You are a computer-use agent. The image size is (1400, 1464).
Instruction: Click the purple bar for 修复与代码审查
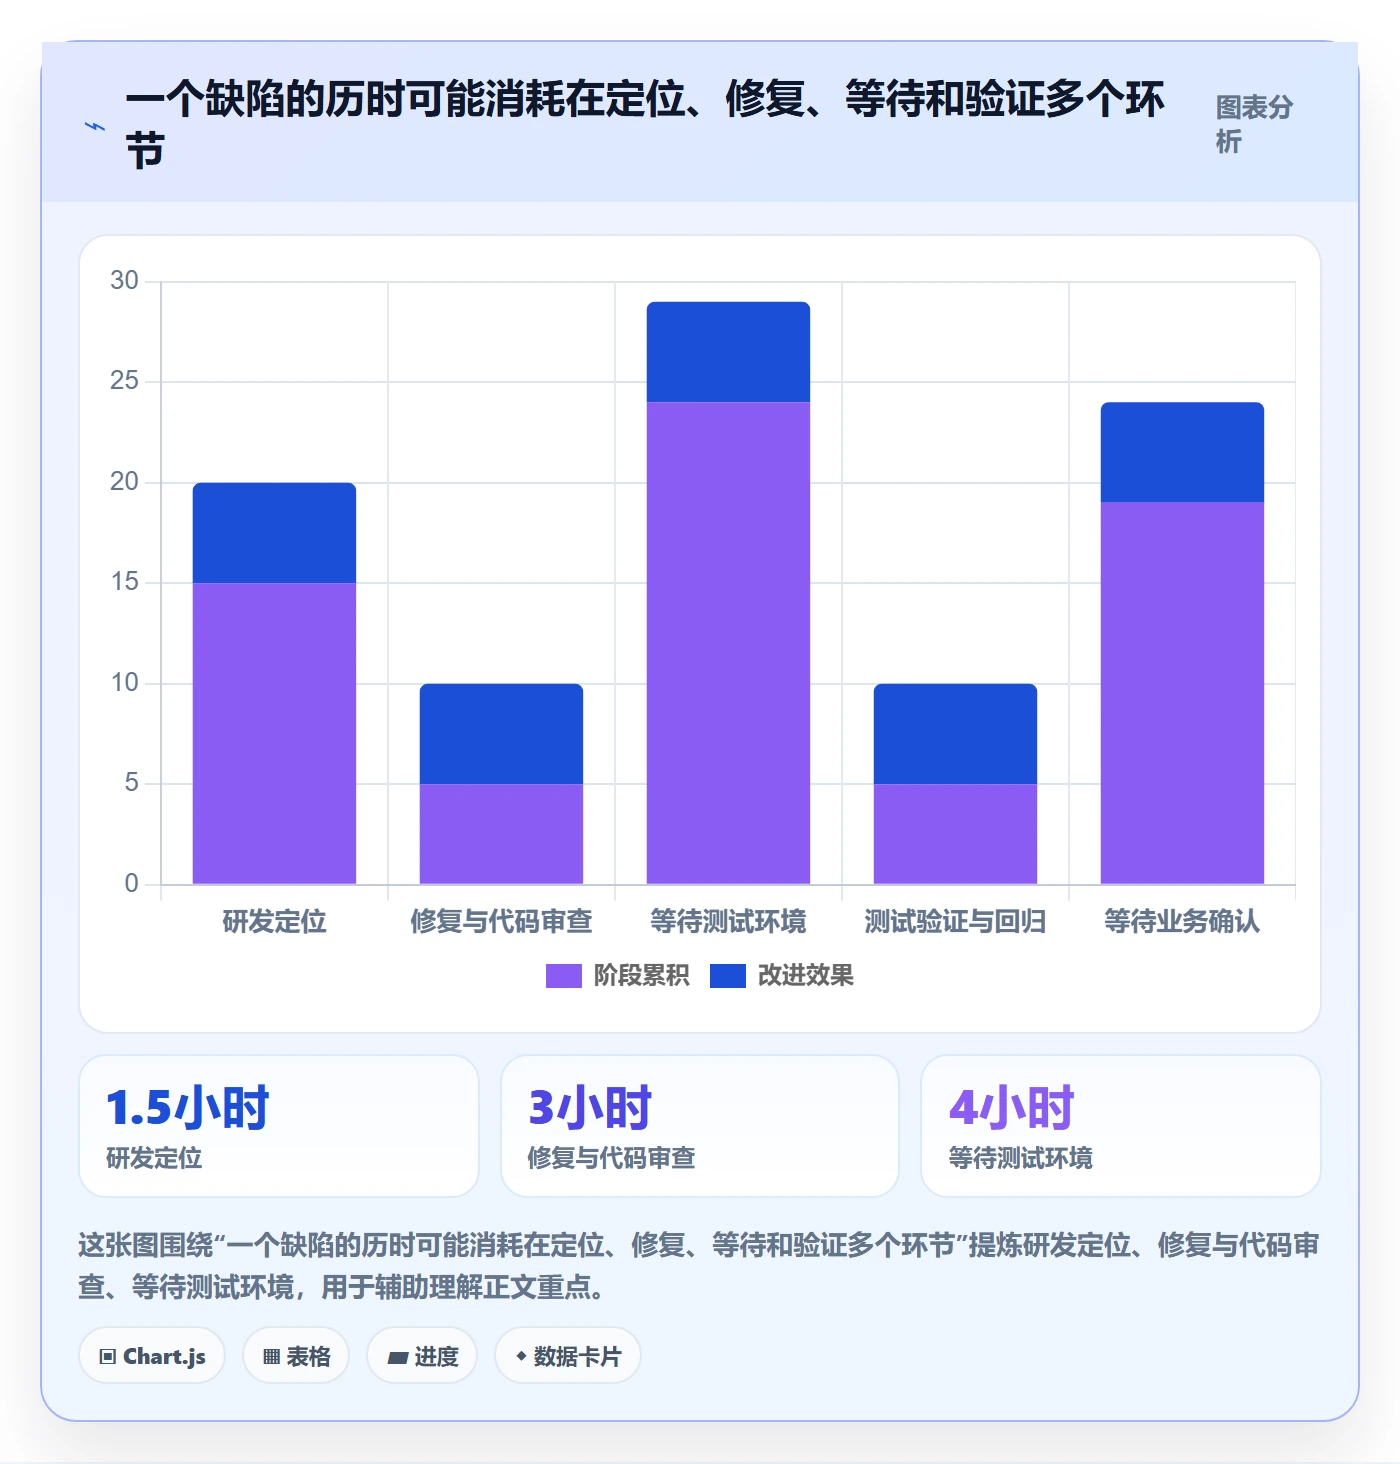pos(501,834)
